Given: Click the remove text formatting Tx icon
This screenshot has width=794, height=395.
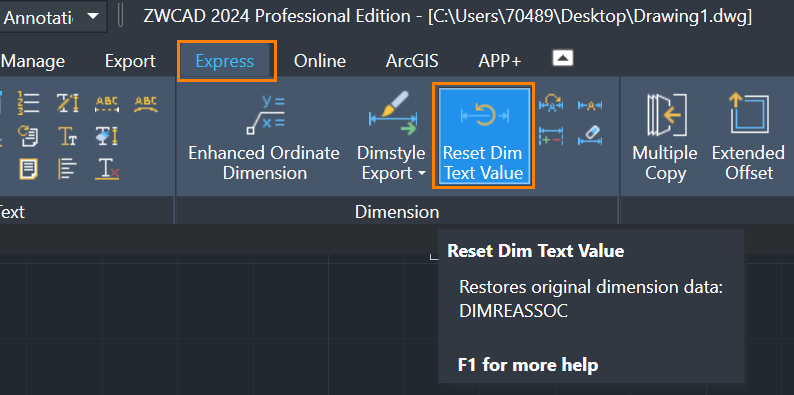Looking at the screenshot, I should 107,169.
